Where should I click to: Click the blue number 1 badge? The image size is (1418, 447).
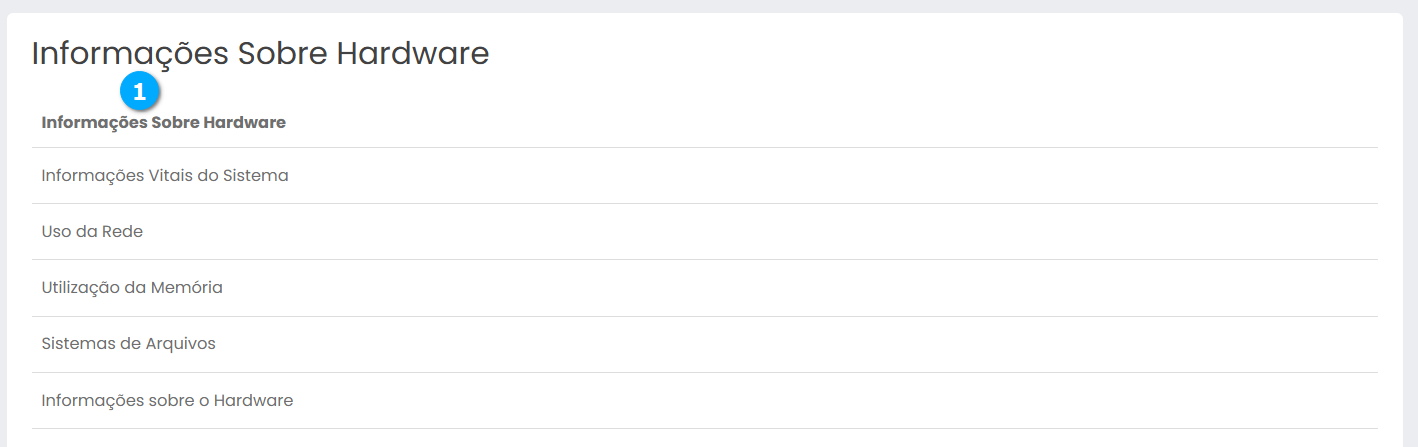[140, 92]
